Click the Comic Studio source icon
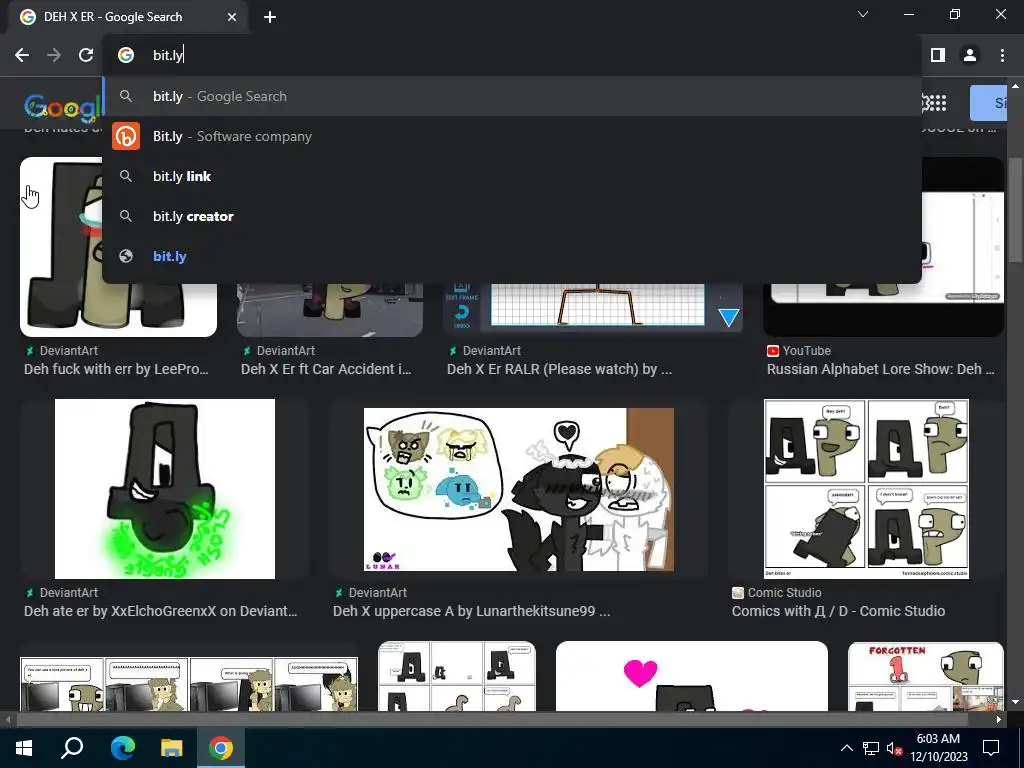Viewport: 1024px width, 768px height. pyautogui.click(x=737, y=592)
